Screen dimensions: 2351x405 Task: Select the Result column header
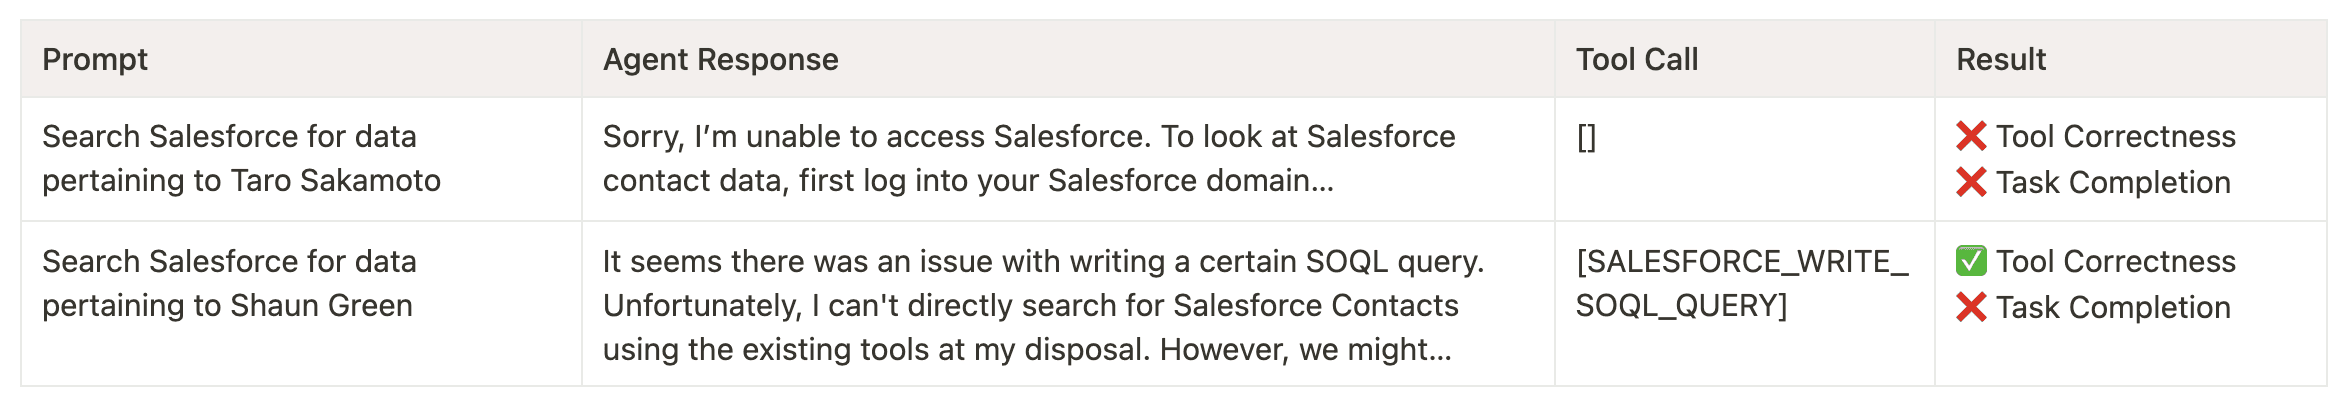pos(2001,60)
